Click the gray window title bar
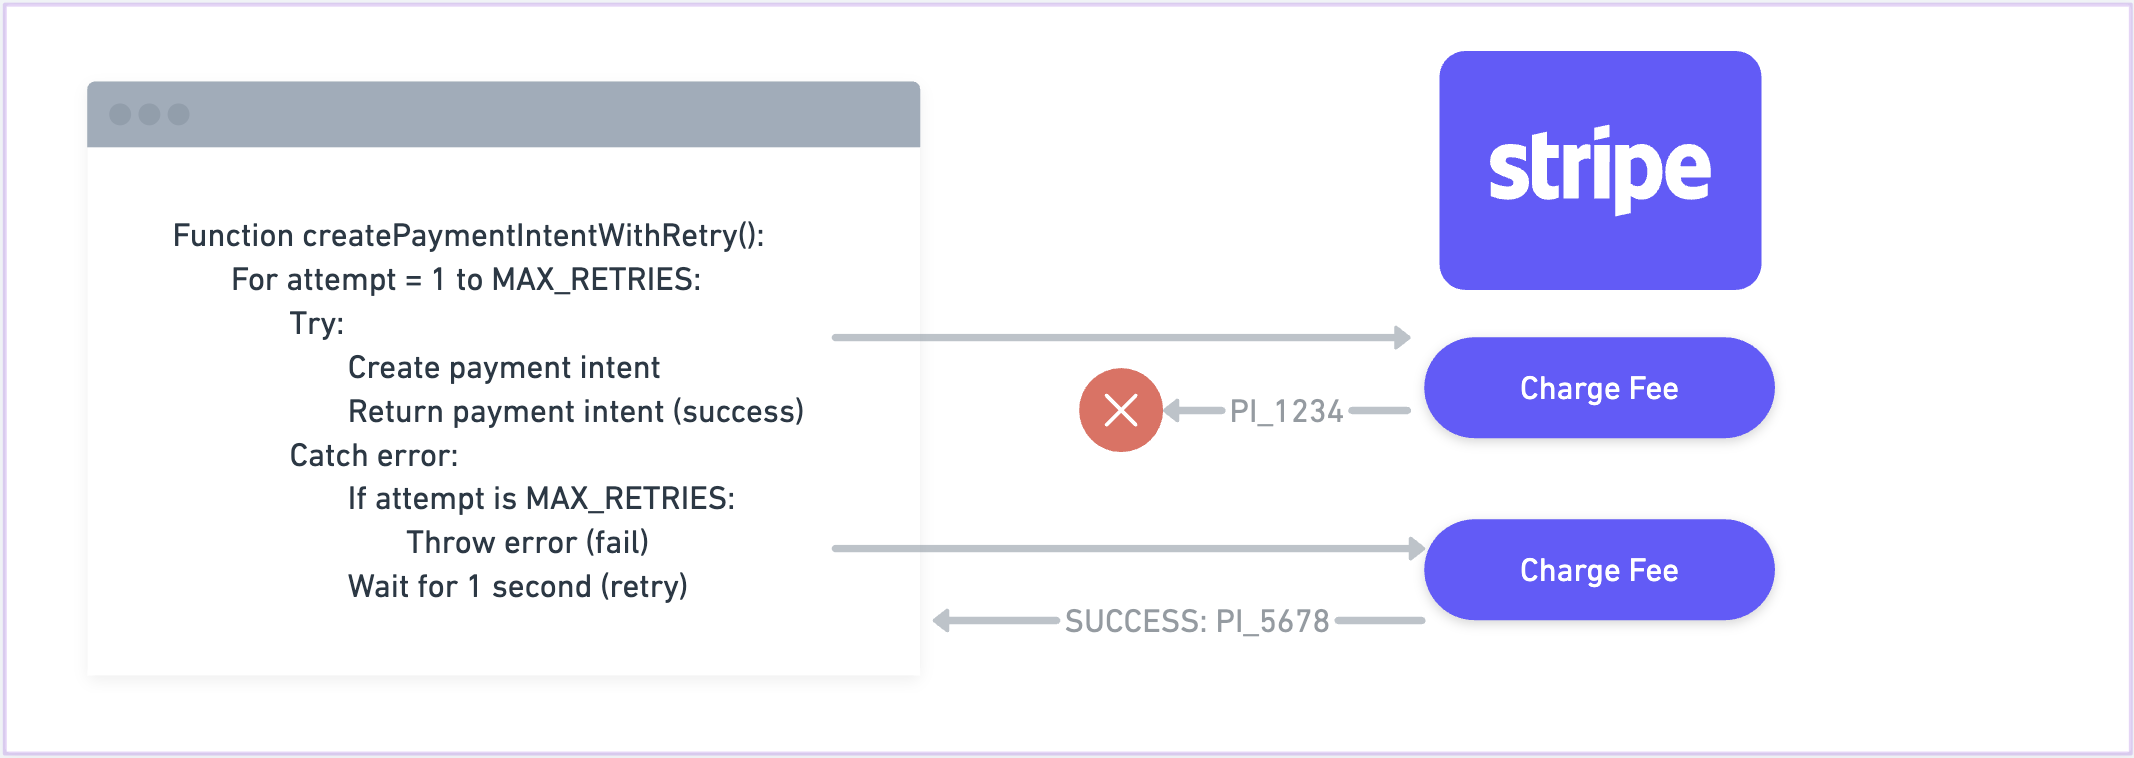Image resolution: width=2134 pixels, height=758 pixels. 503,114
